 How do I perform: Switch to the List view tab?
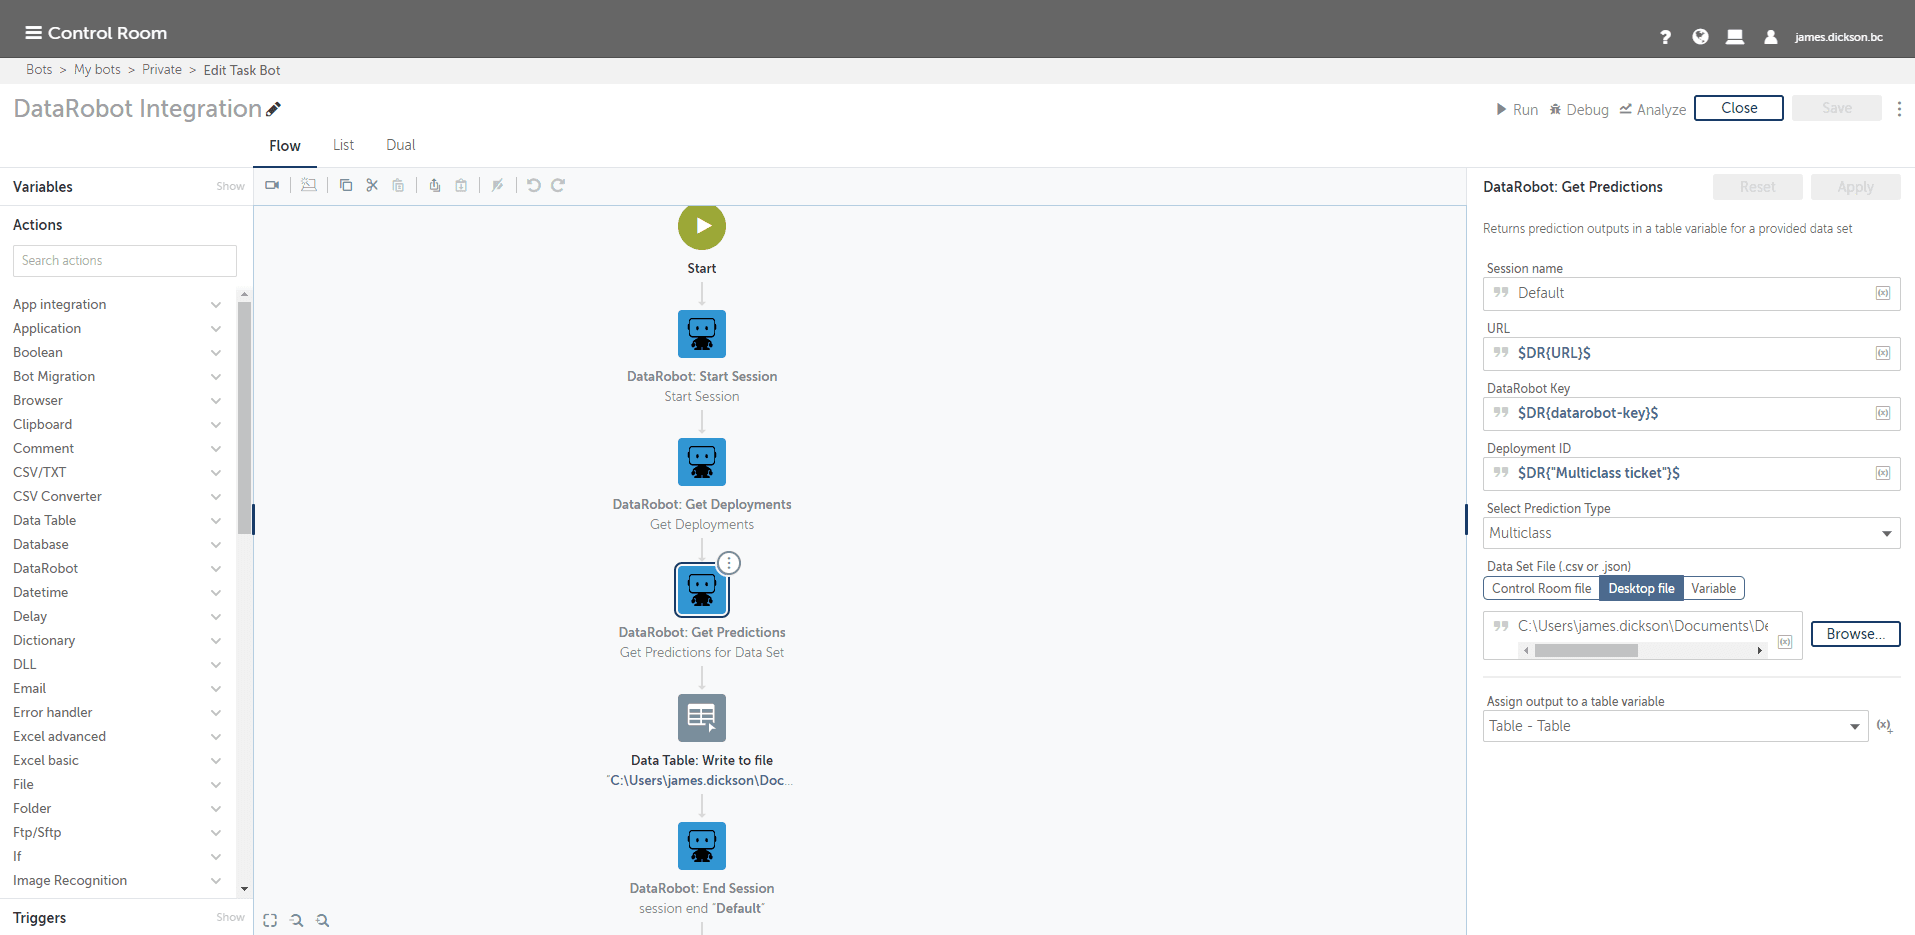click(x=343, y=145)
